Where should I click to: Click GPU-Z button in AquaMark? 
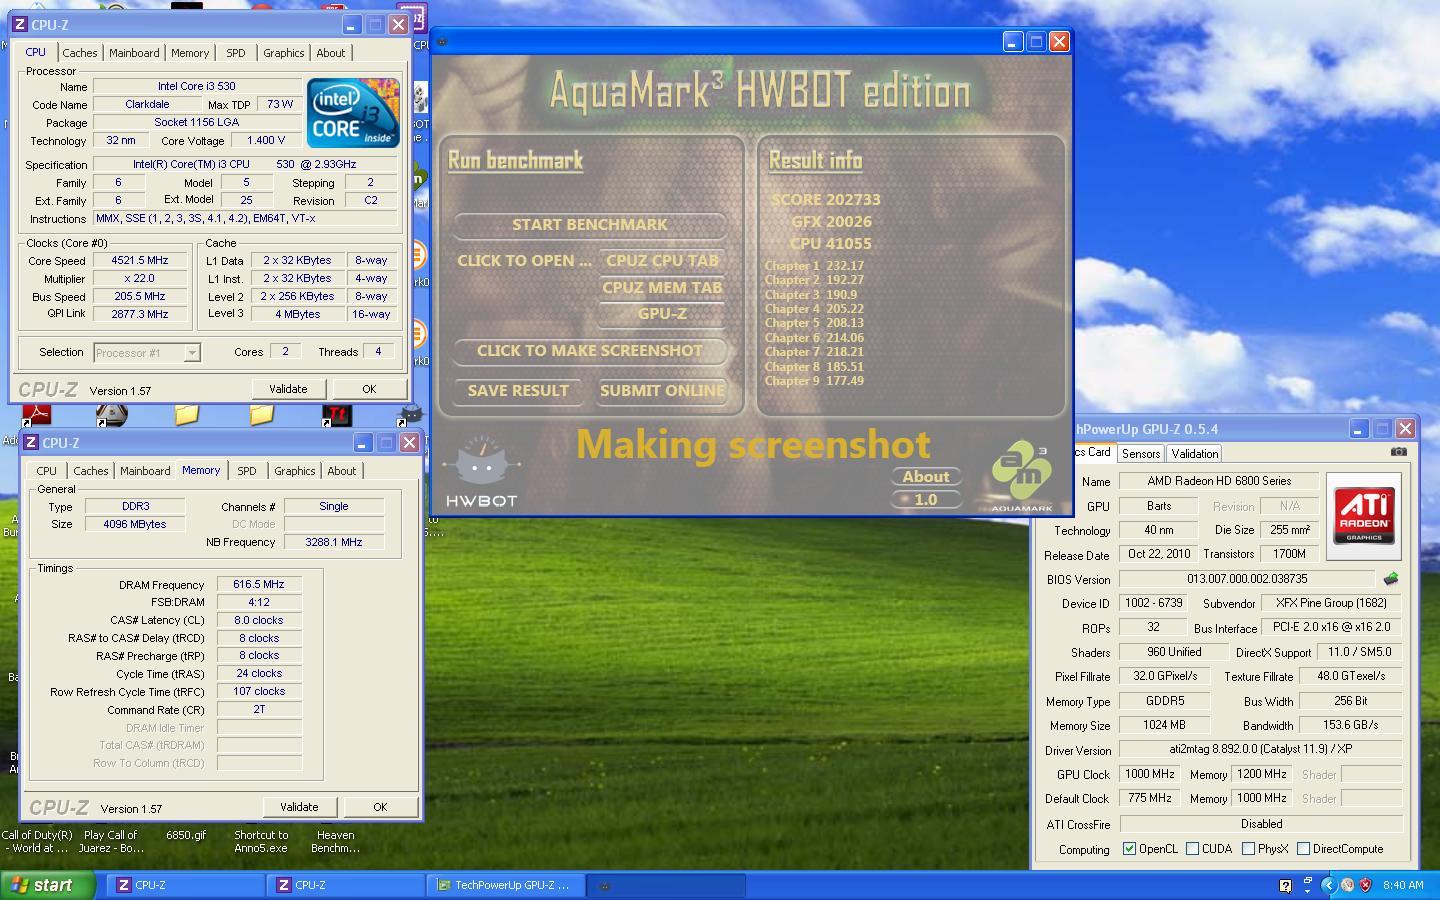[662, 314]
